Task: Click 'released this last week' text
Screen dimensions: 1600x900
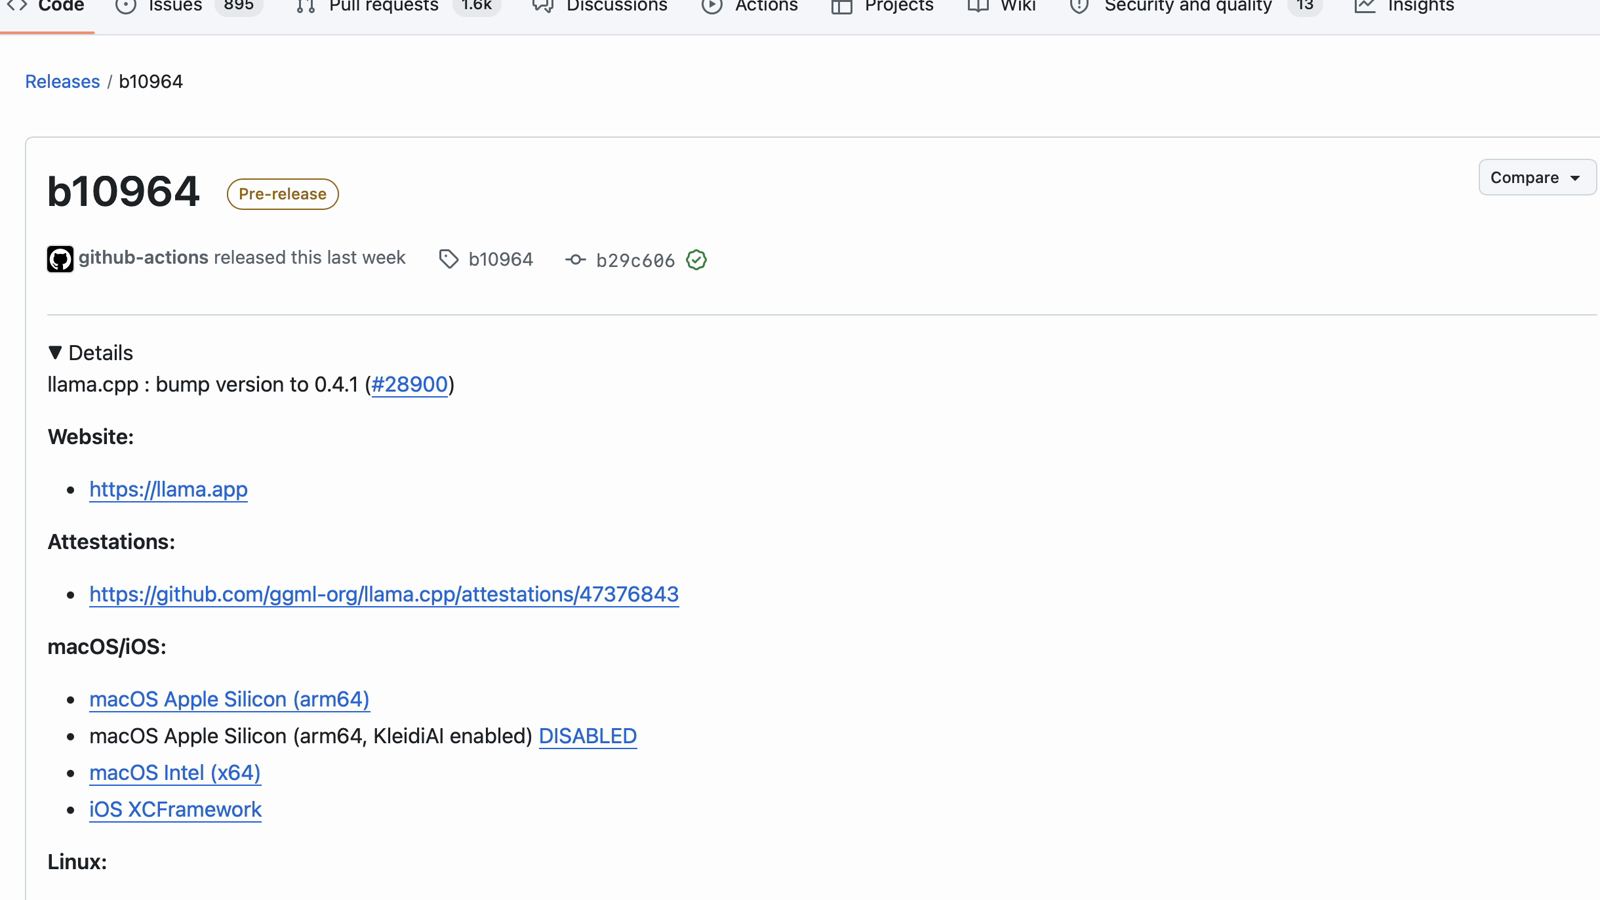Action: (310, 258)
